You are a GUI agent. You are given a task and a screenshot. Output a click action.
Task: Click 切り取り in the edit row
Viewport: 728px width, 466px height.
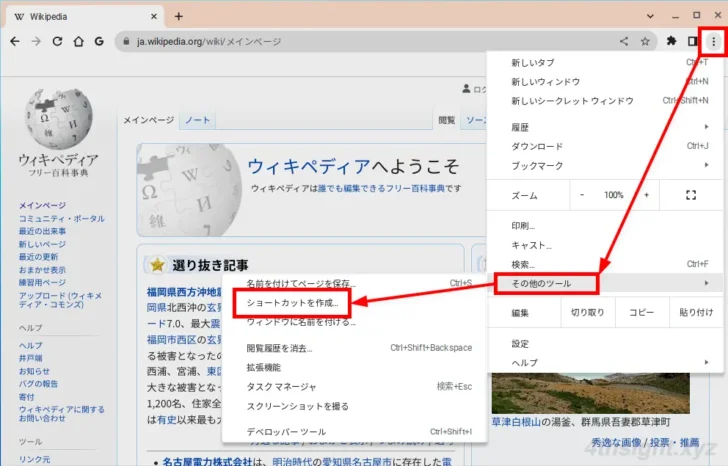587,313
